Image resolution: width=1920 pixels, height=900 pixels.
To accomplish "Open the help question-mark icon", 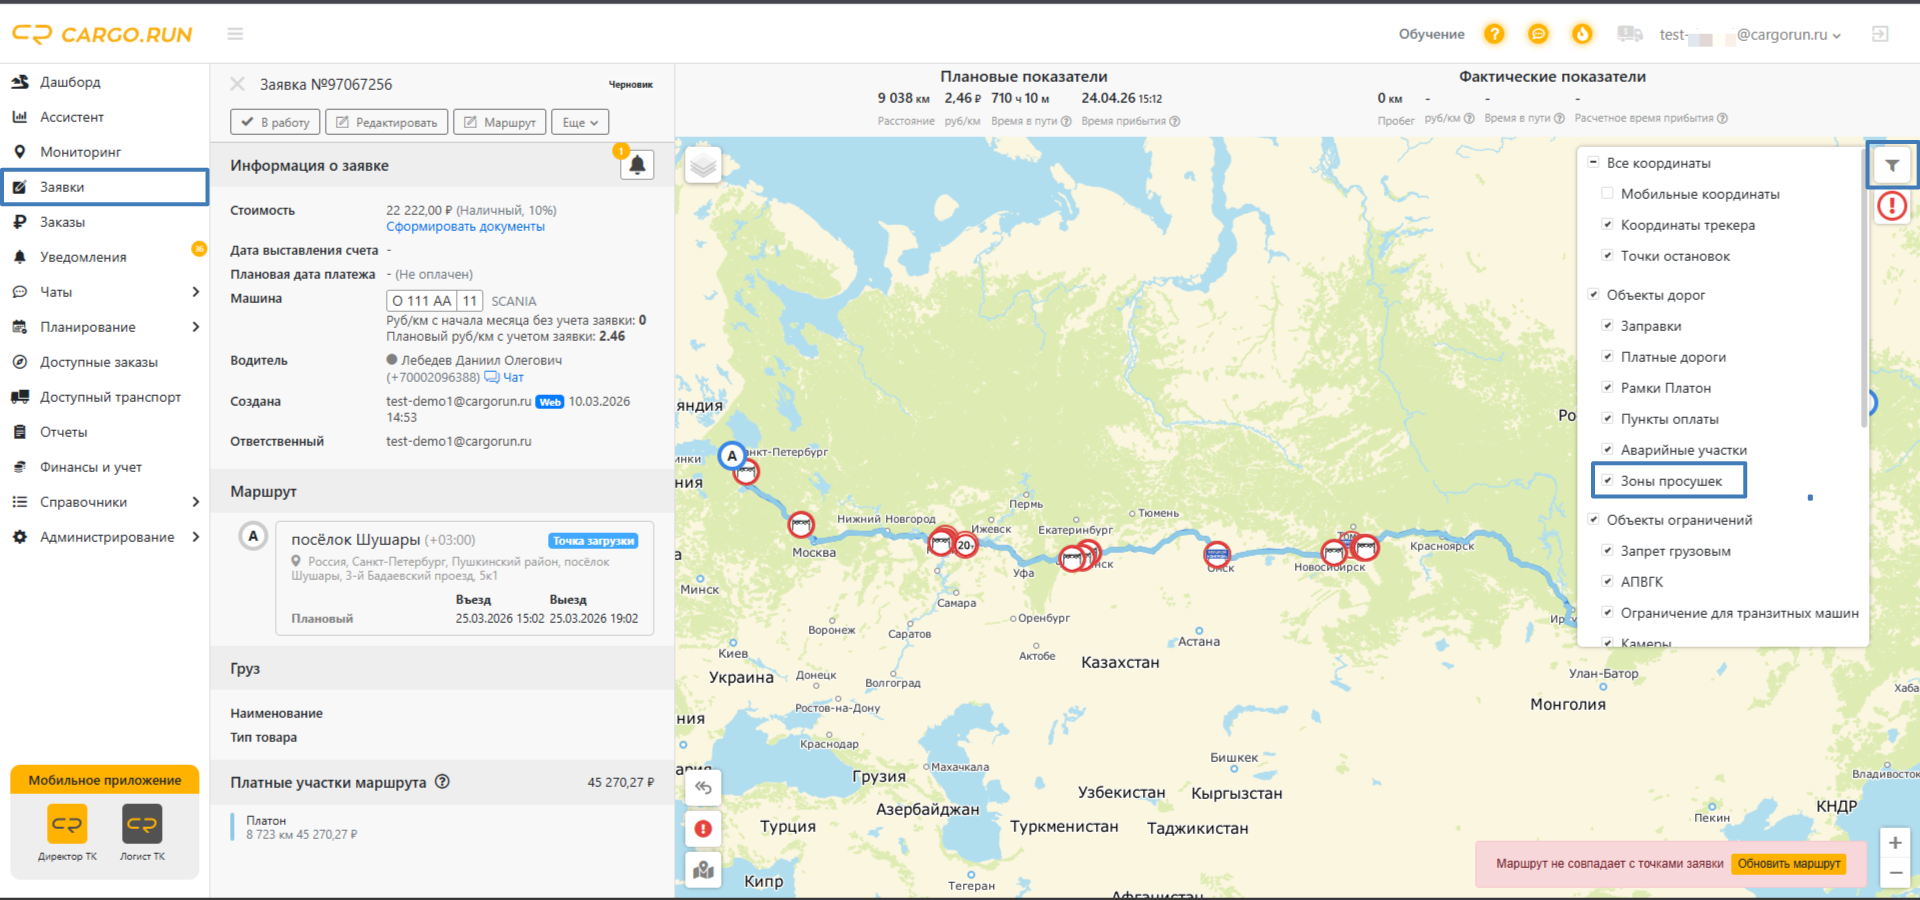I will pyautogui.click(x=1494, y=34).
